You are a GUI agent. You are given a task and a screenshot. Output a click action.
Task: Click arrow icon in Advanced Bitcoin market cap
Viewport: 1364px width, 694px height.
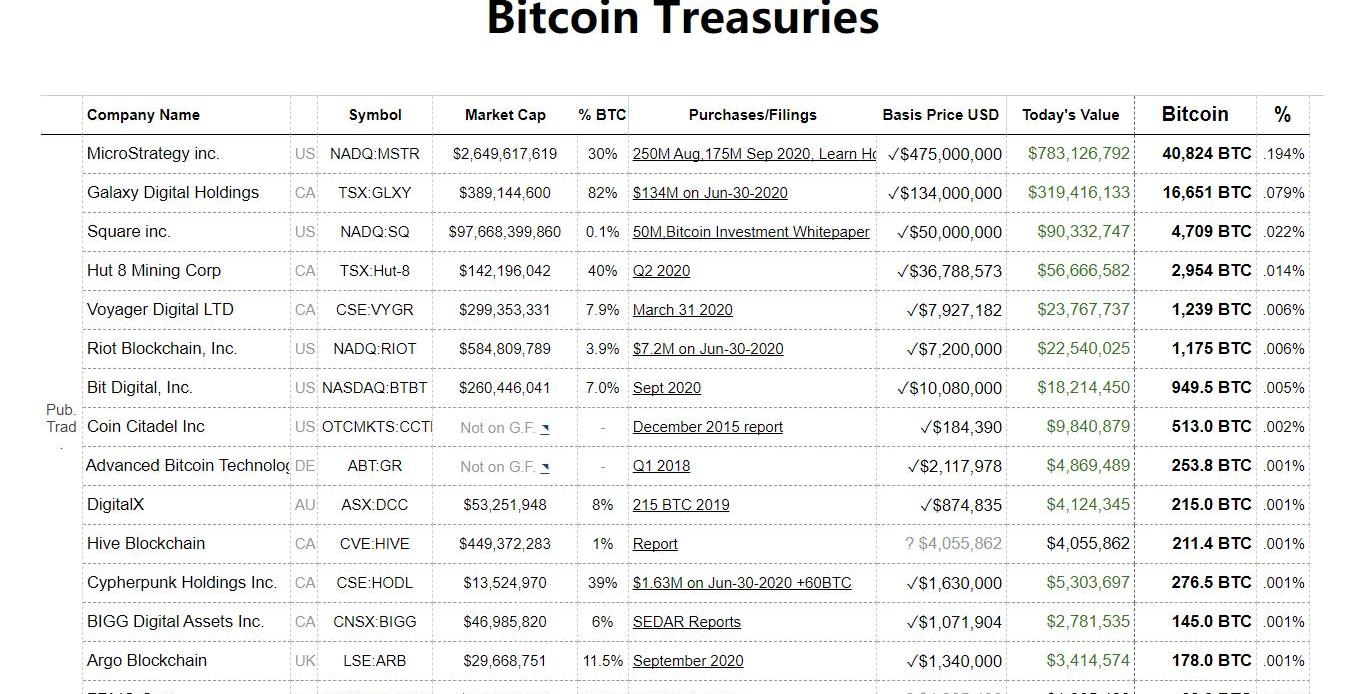(545, 467)
